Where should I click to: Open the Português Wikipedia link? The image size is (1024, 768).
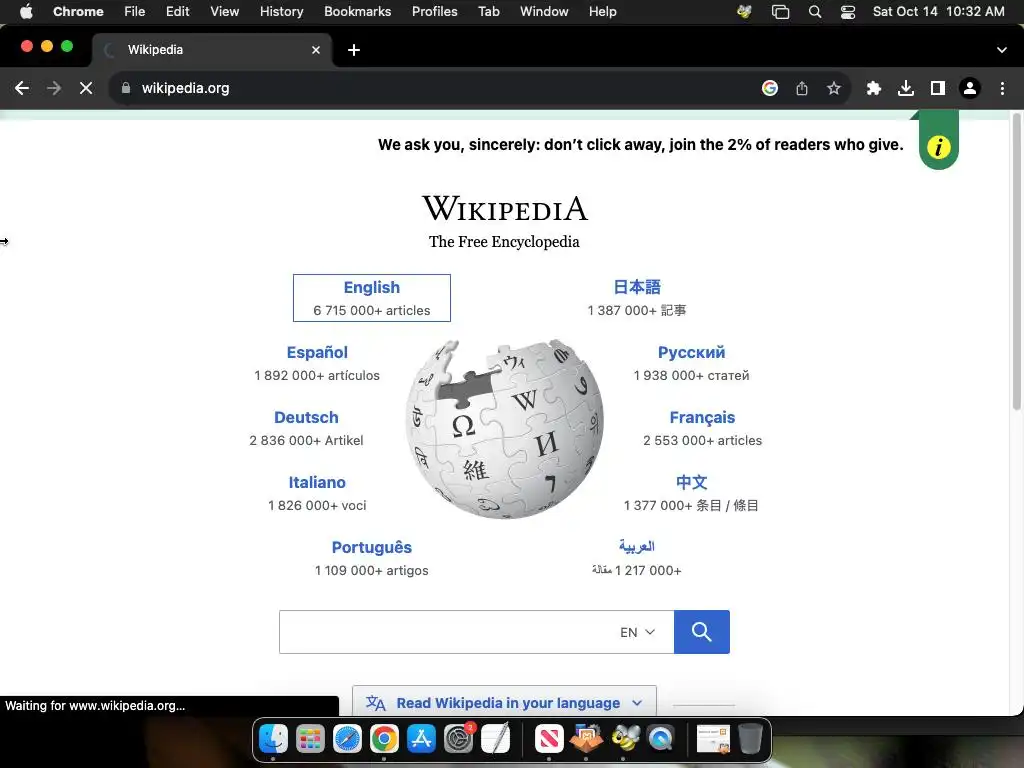click(x=372, y=547)
